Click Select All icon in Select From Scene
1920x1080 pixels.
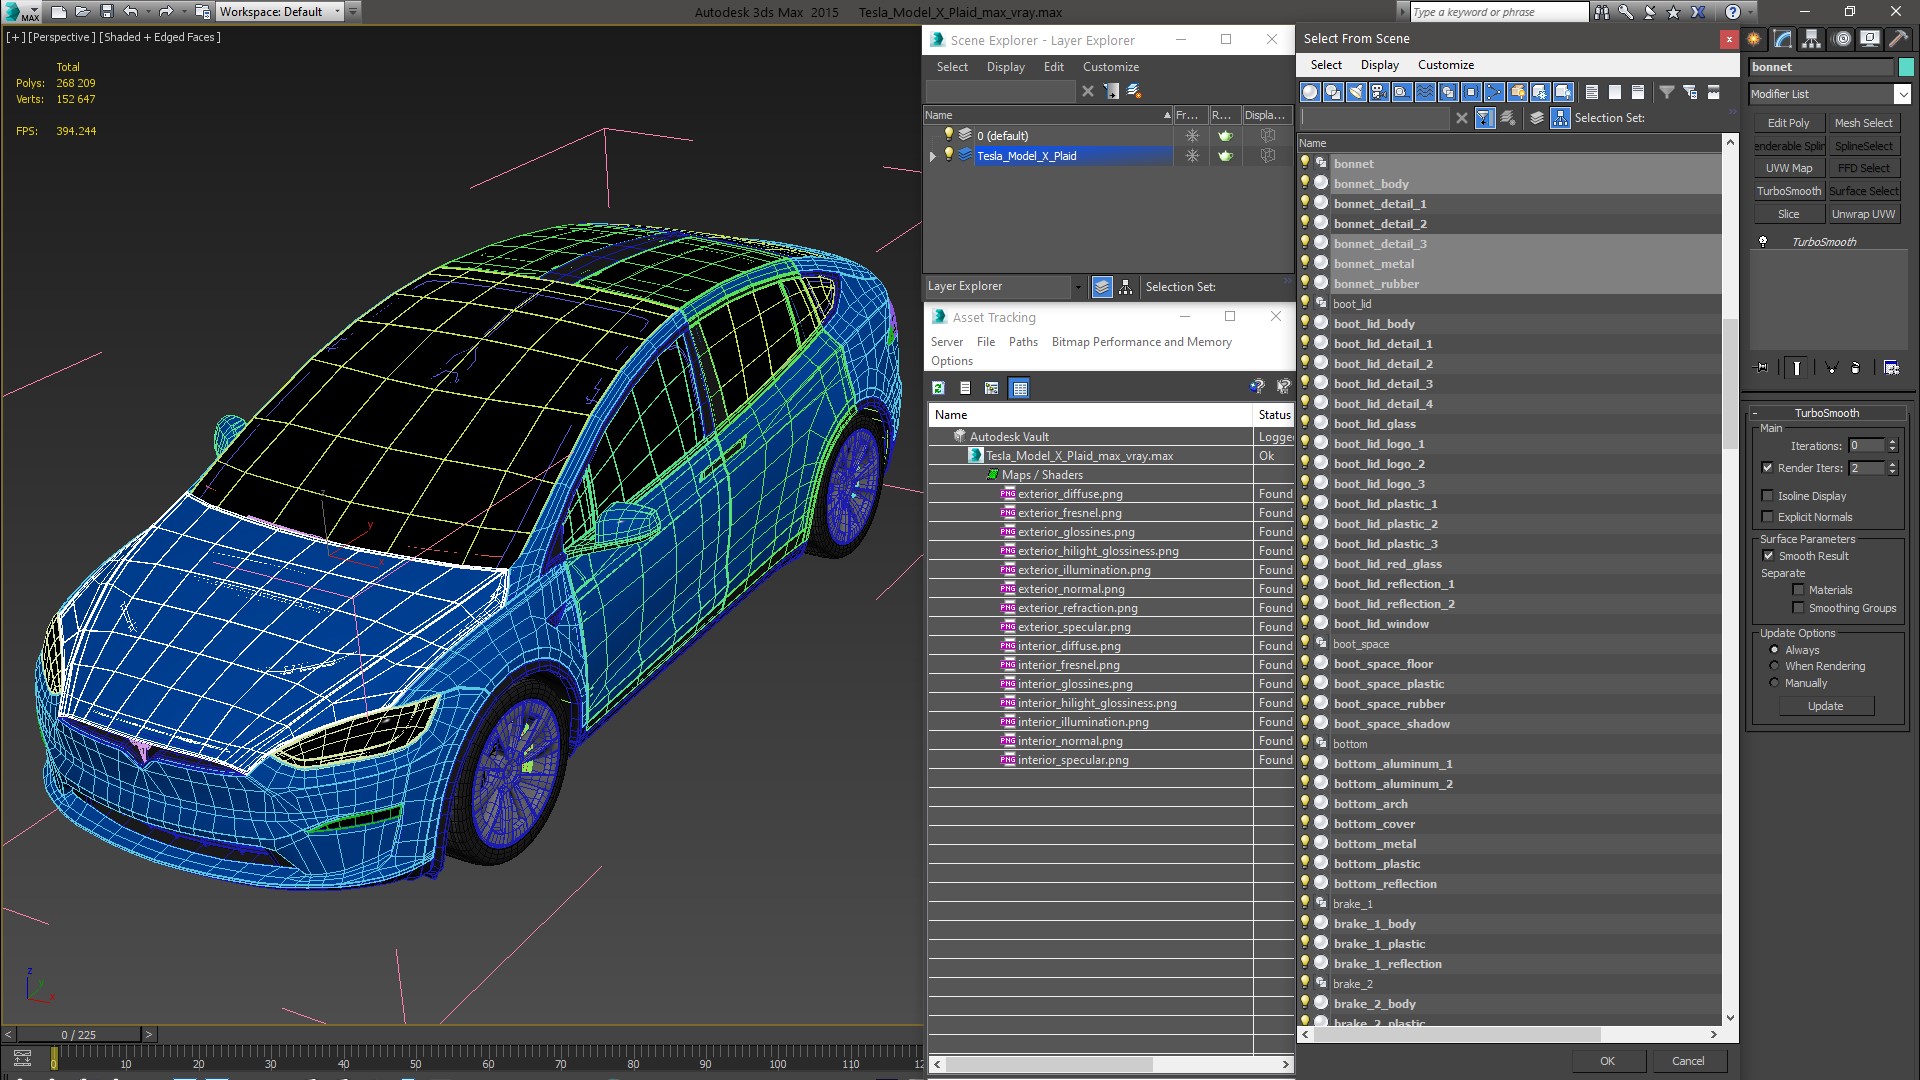coord(1592,92)
